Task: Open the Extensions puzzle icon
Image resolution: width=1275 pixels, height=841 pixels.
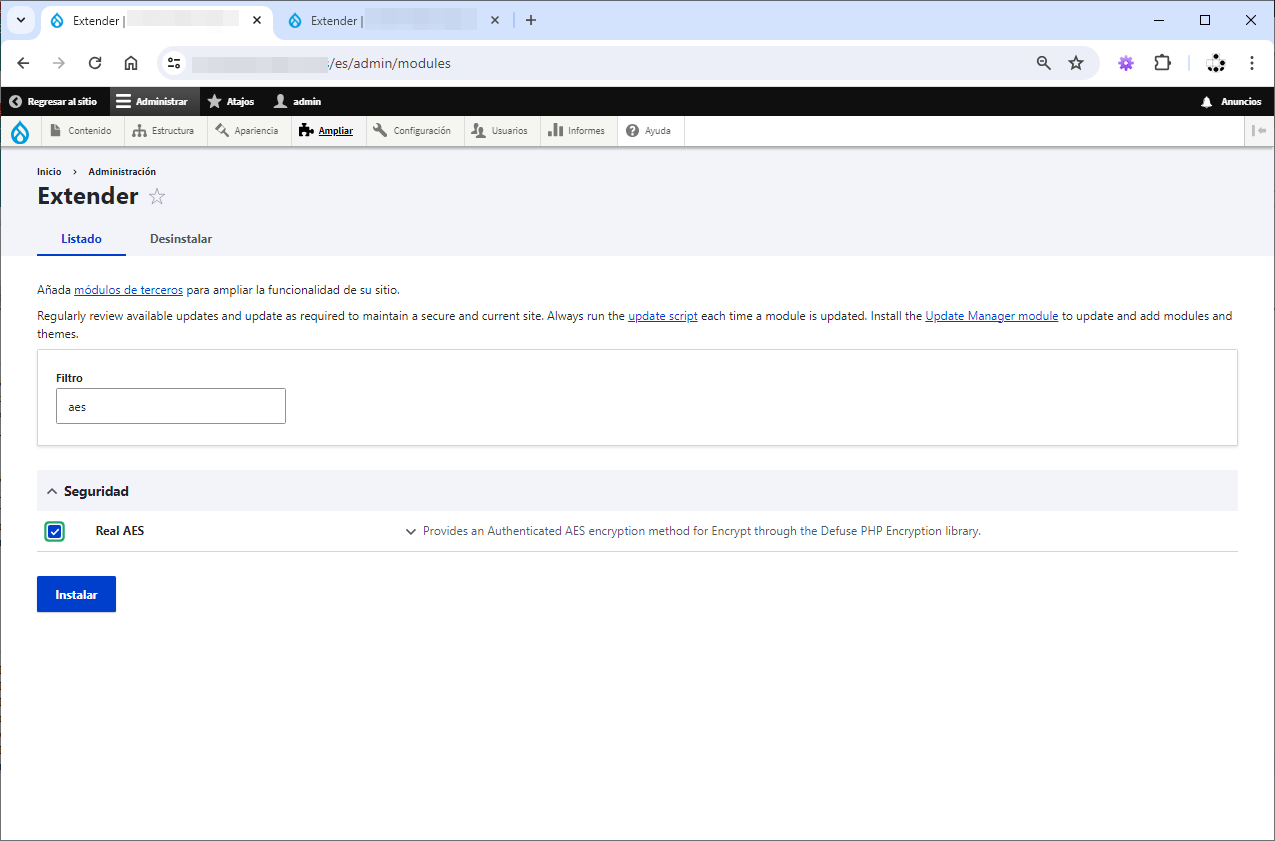Action: [1162, 63]
